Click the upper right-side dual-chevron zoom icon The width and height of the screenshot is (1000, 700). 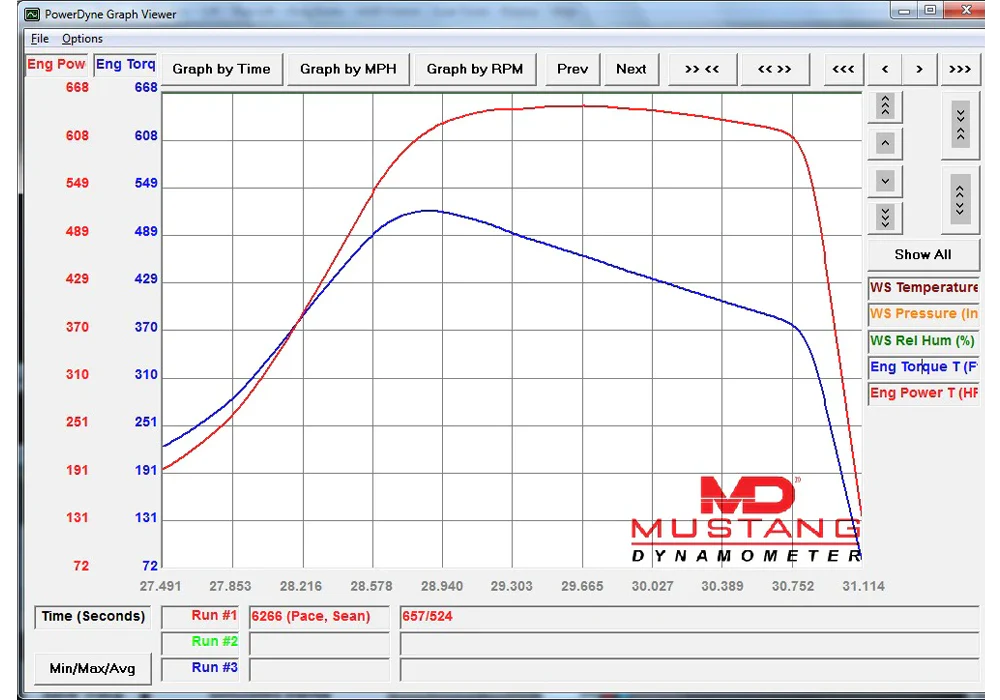[960, 125]
